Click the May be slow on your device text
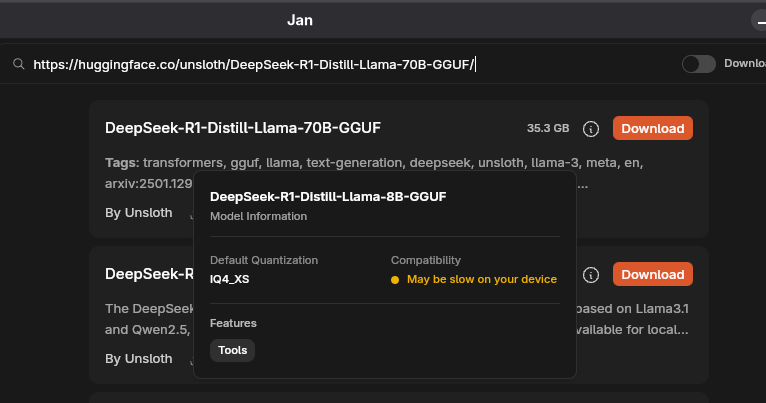 (x=482, y=279)
